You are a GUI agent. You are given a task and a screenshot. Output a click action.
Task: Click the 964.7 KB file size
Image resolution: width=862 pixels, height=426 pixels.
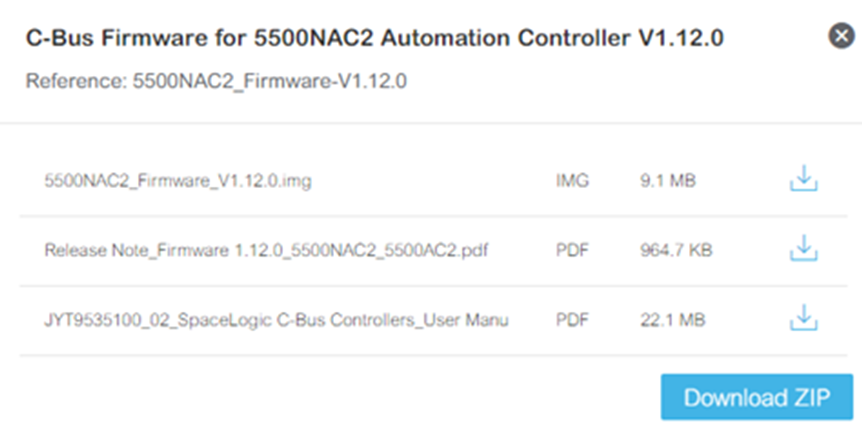[x=676, y=251]
